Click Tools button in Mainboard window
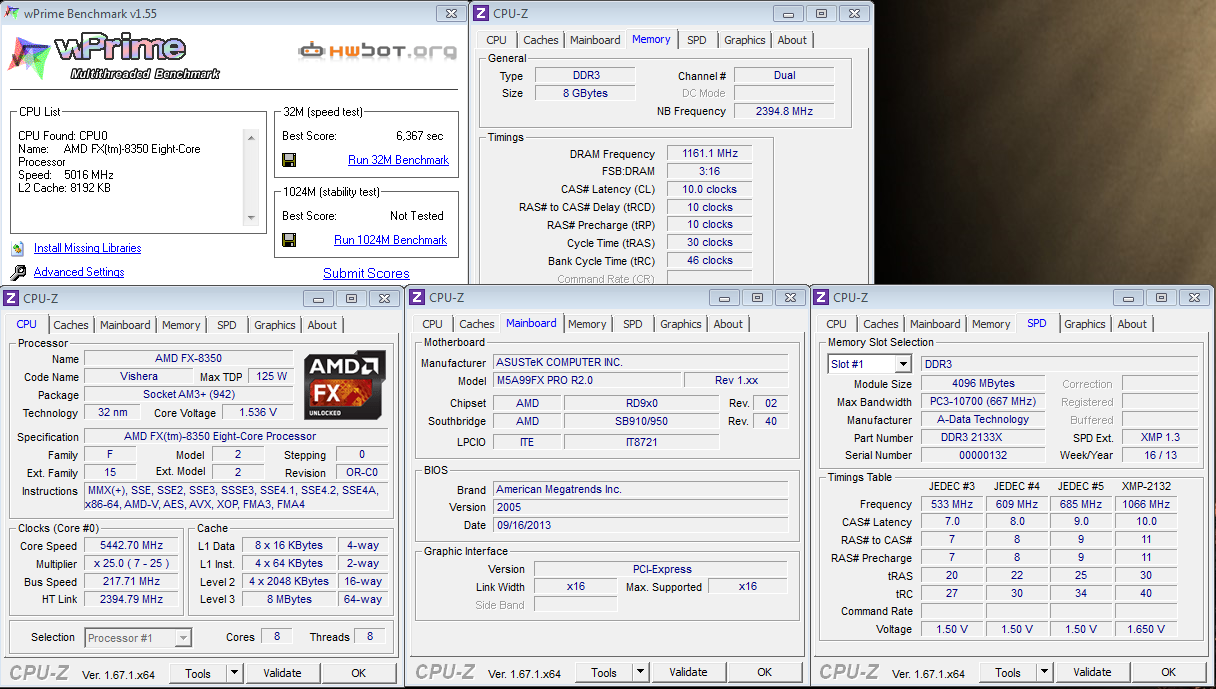Screen dimensions: 1216x689 point(604,672)
